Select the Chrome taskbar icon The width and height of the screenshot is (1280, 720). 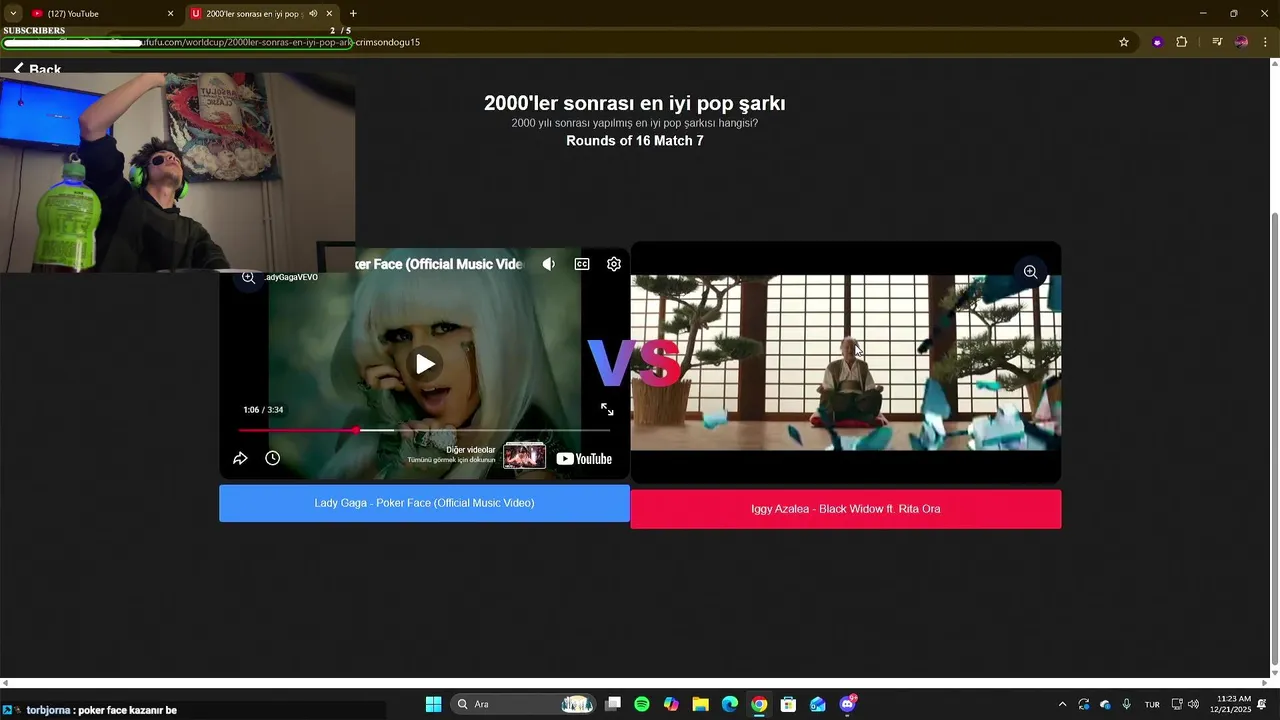point(759,704)
